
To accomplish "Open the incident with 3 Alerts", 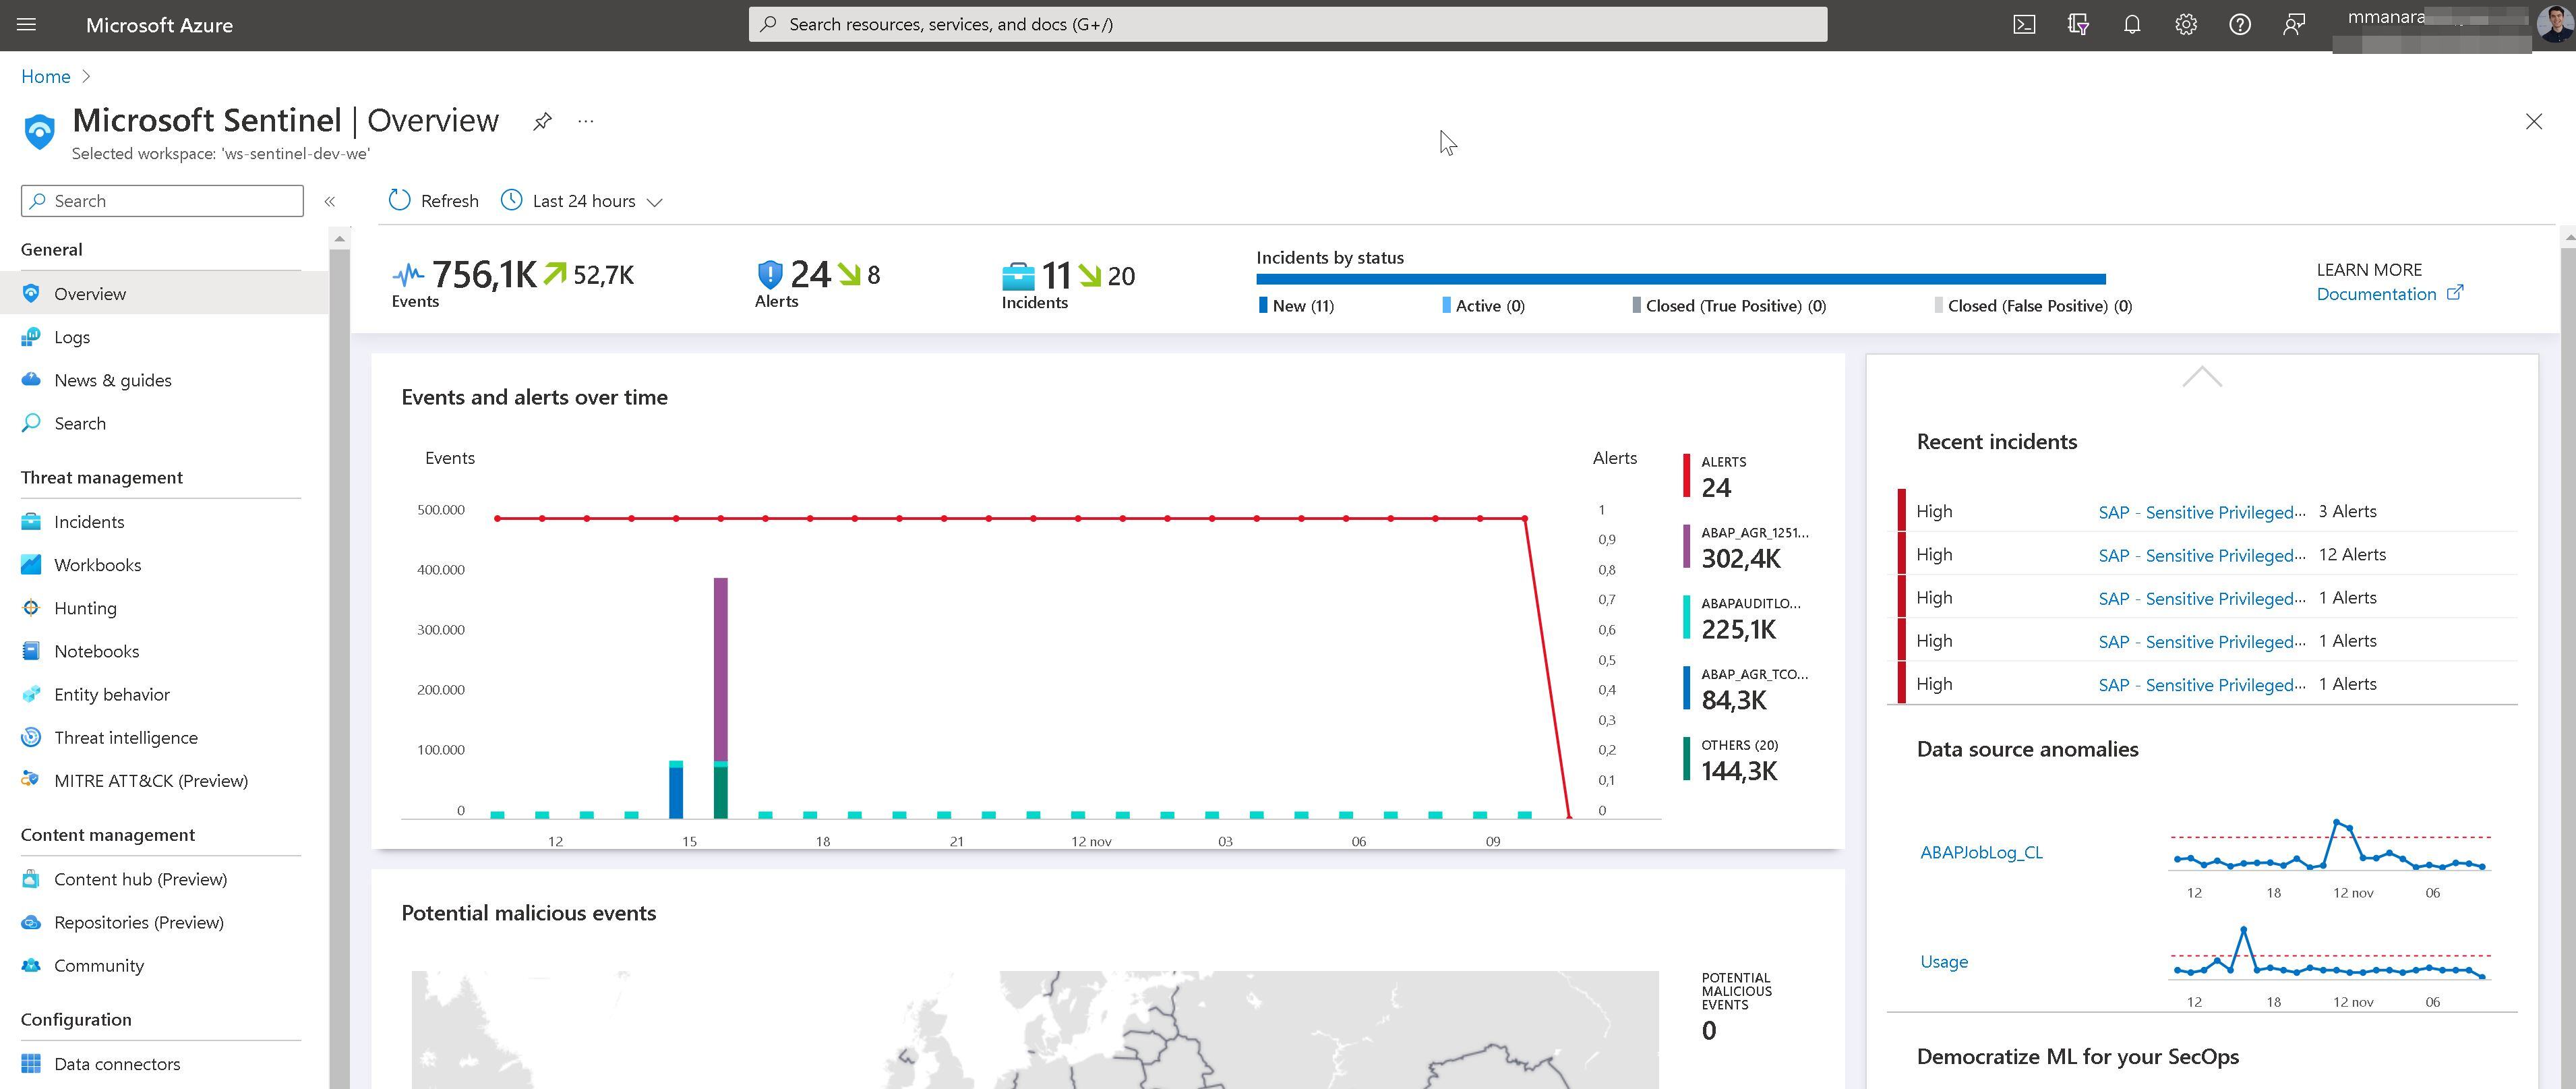I will [2202, 512].
